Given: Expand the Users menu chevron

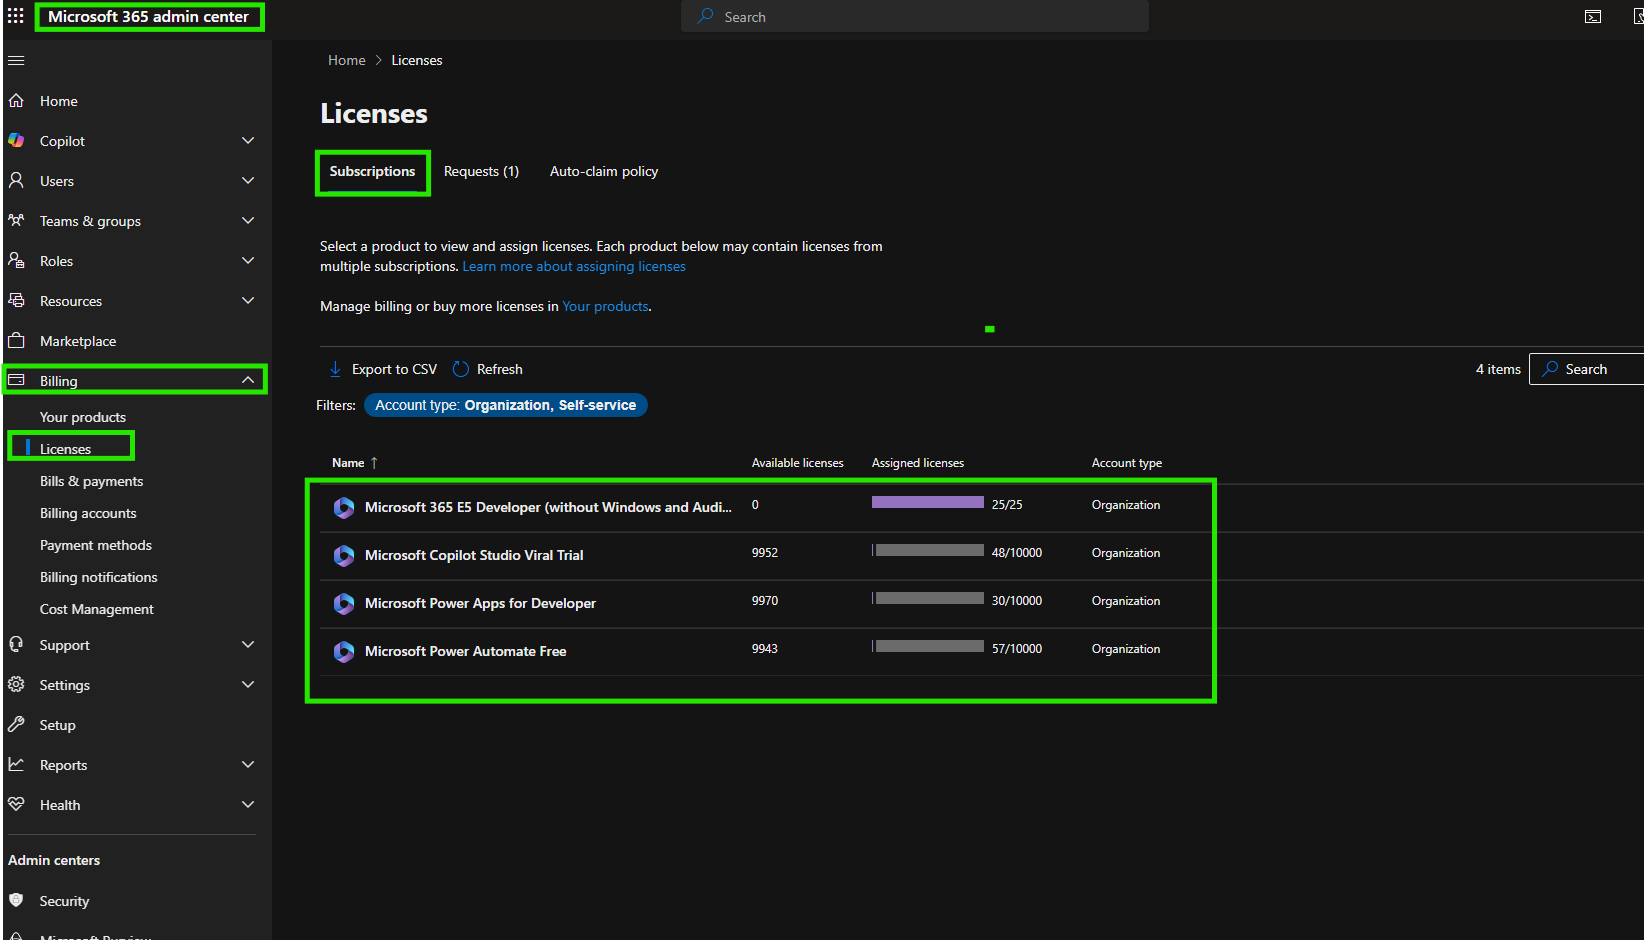Looking at the screenshot, I should (x=248, y=181).
